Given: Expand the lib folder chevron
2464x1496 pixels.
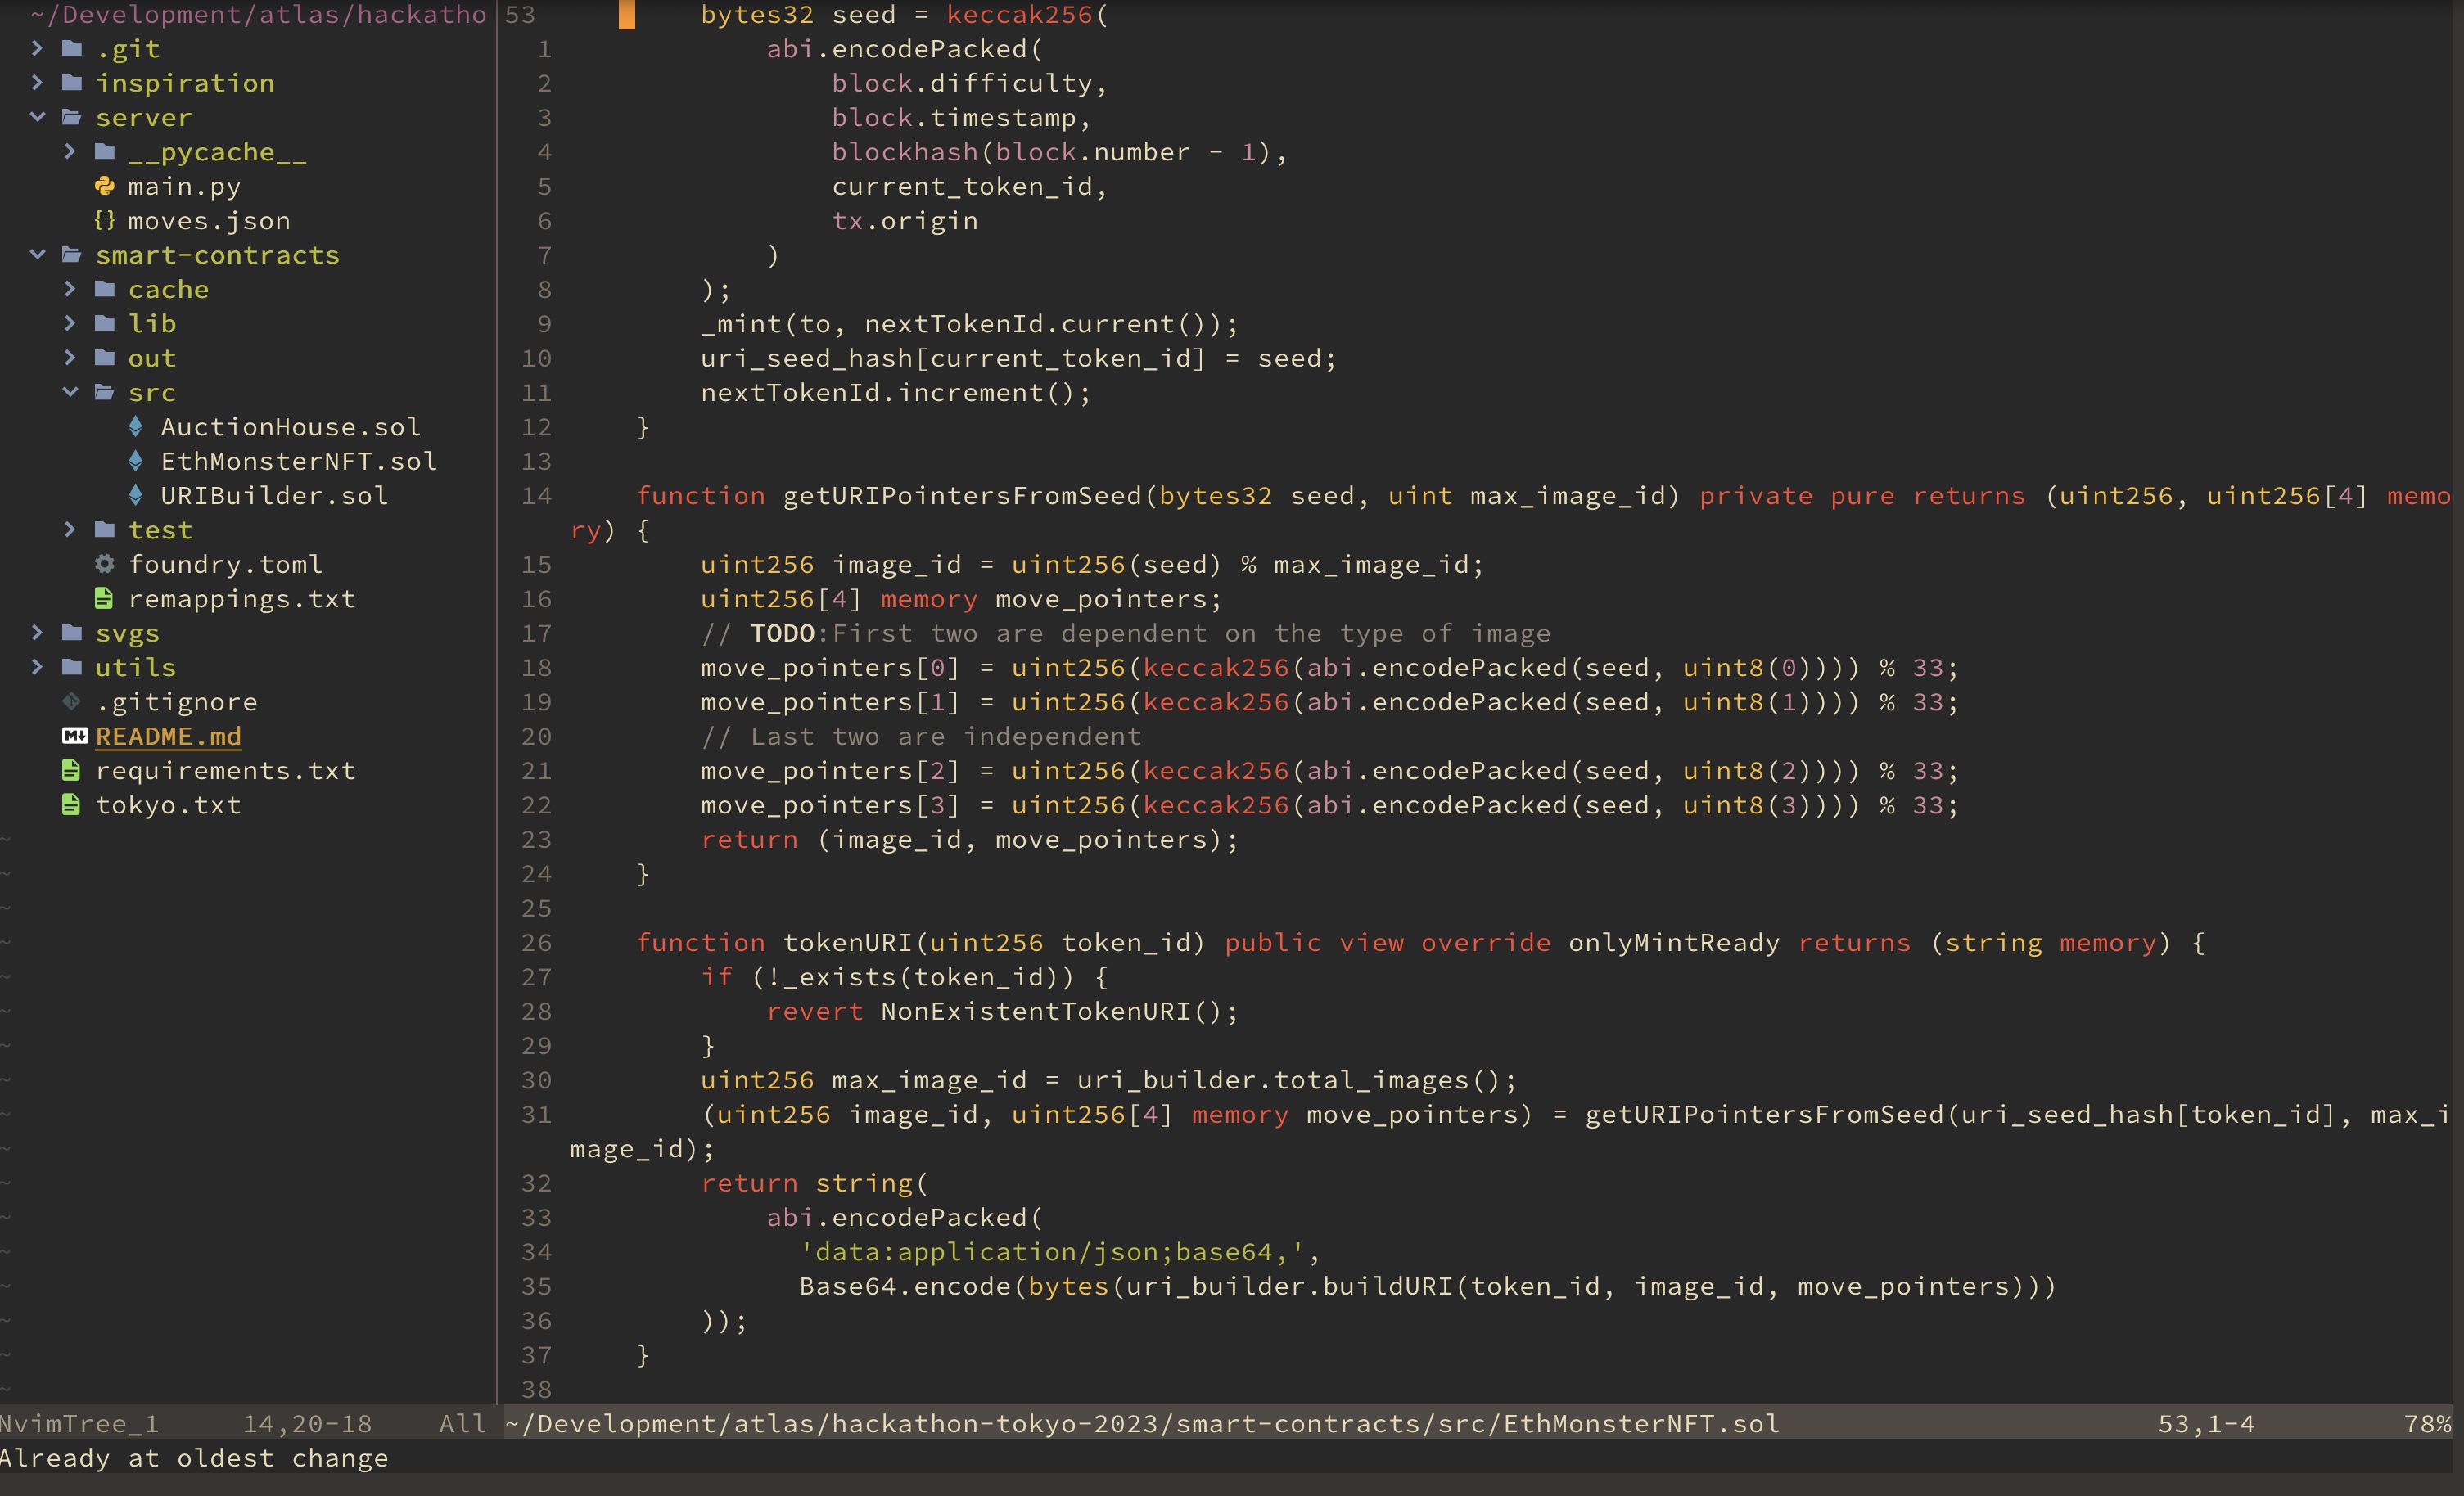Looking at the screenshot, I should pyautogui.click(x=70, y=323).
